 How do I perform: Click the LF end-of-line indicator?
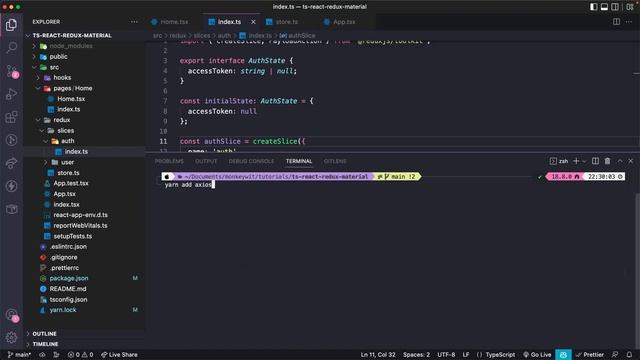[466, 355]
